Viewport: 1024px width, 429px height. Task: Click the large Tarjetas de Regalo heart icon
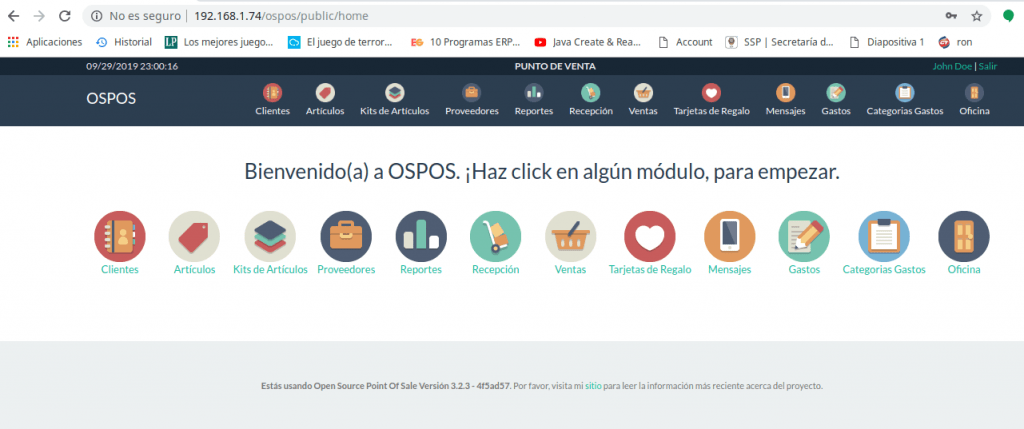(x=650, y=236)
